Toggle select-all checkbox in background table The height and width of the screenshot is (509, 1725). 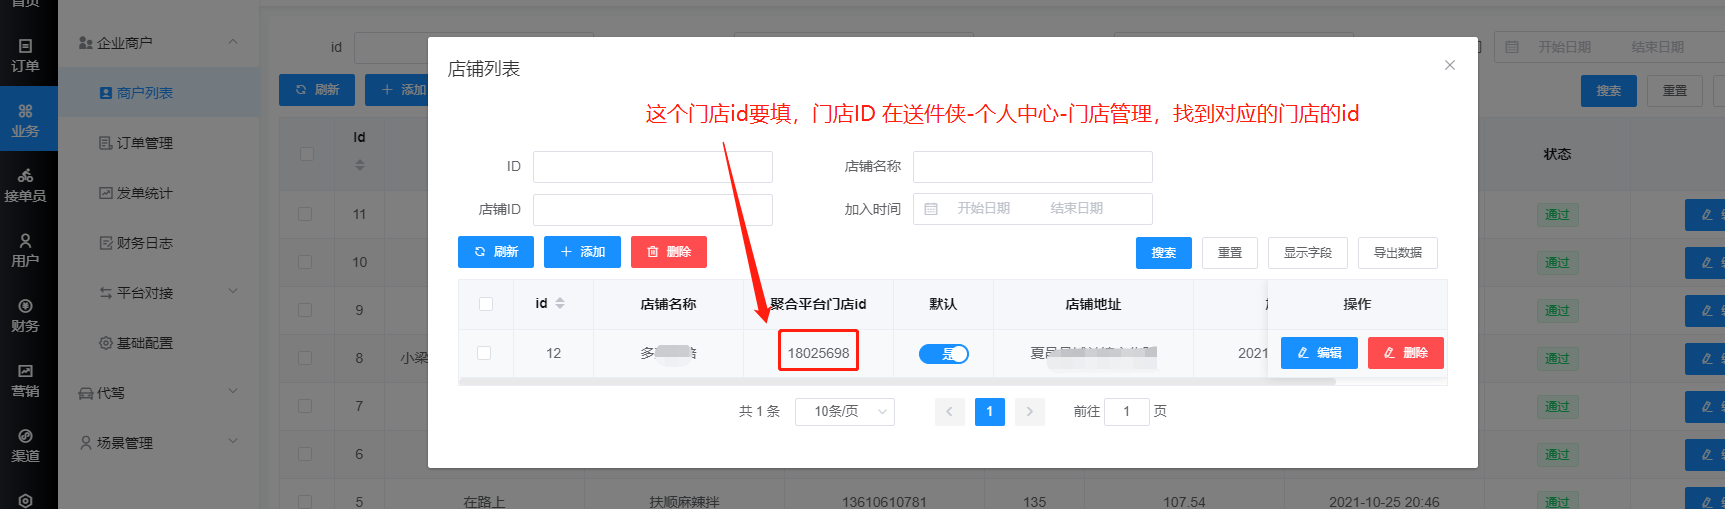(307, 154)
